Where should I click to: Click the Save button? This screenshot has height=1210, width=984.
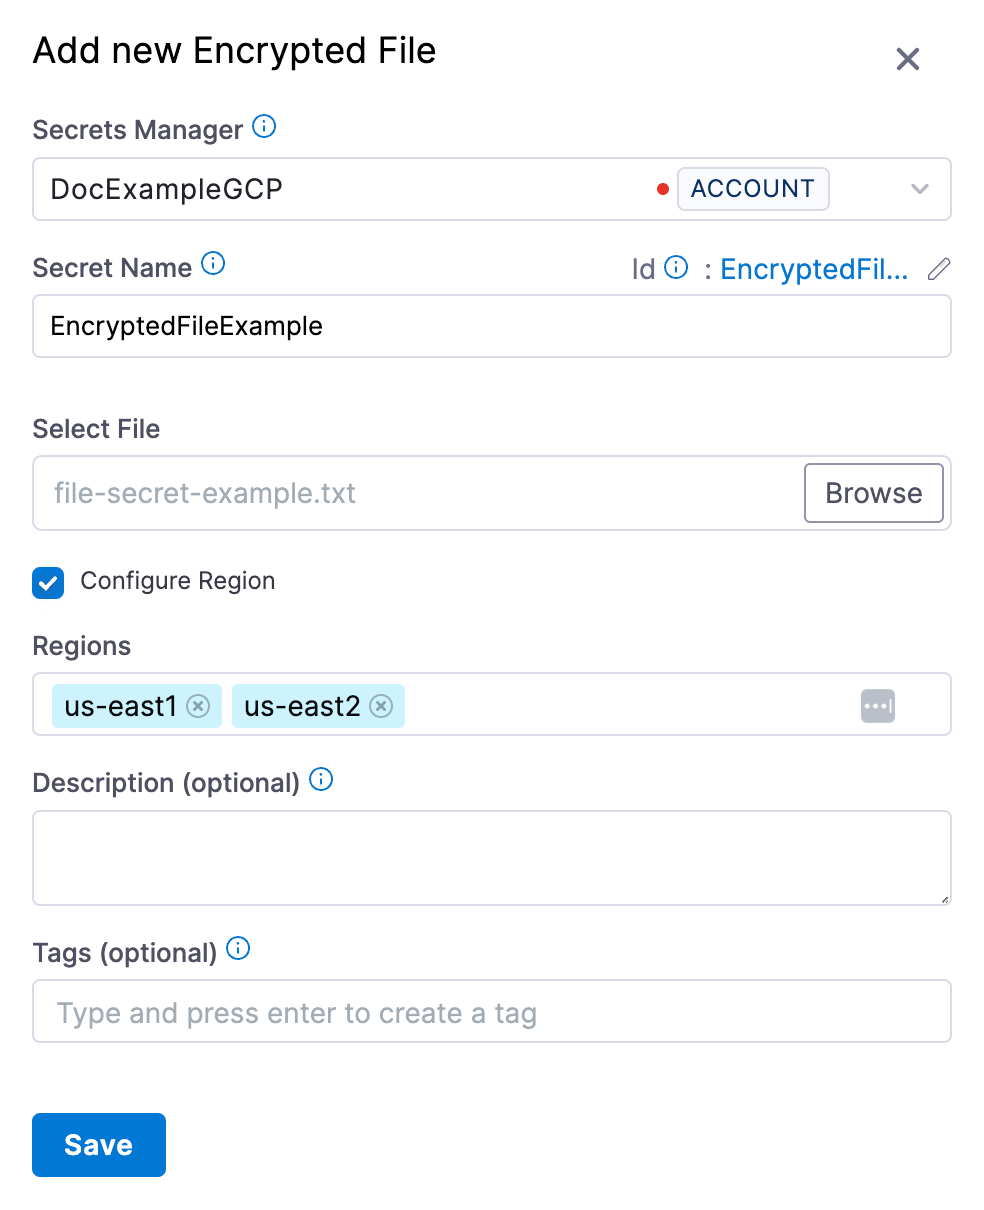click(98, 1145)
